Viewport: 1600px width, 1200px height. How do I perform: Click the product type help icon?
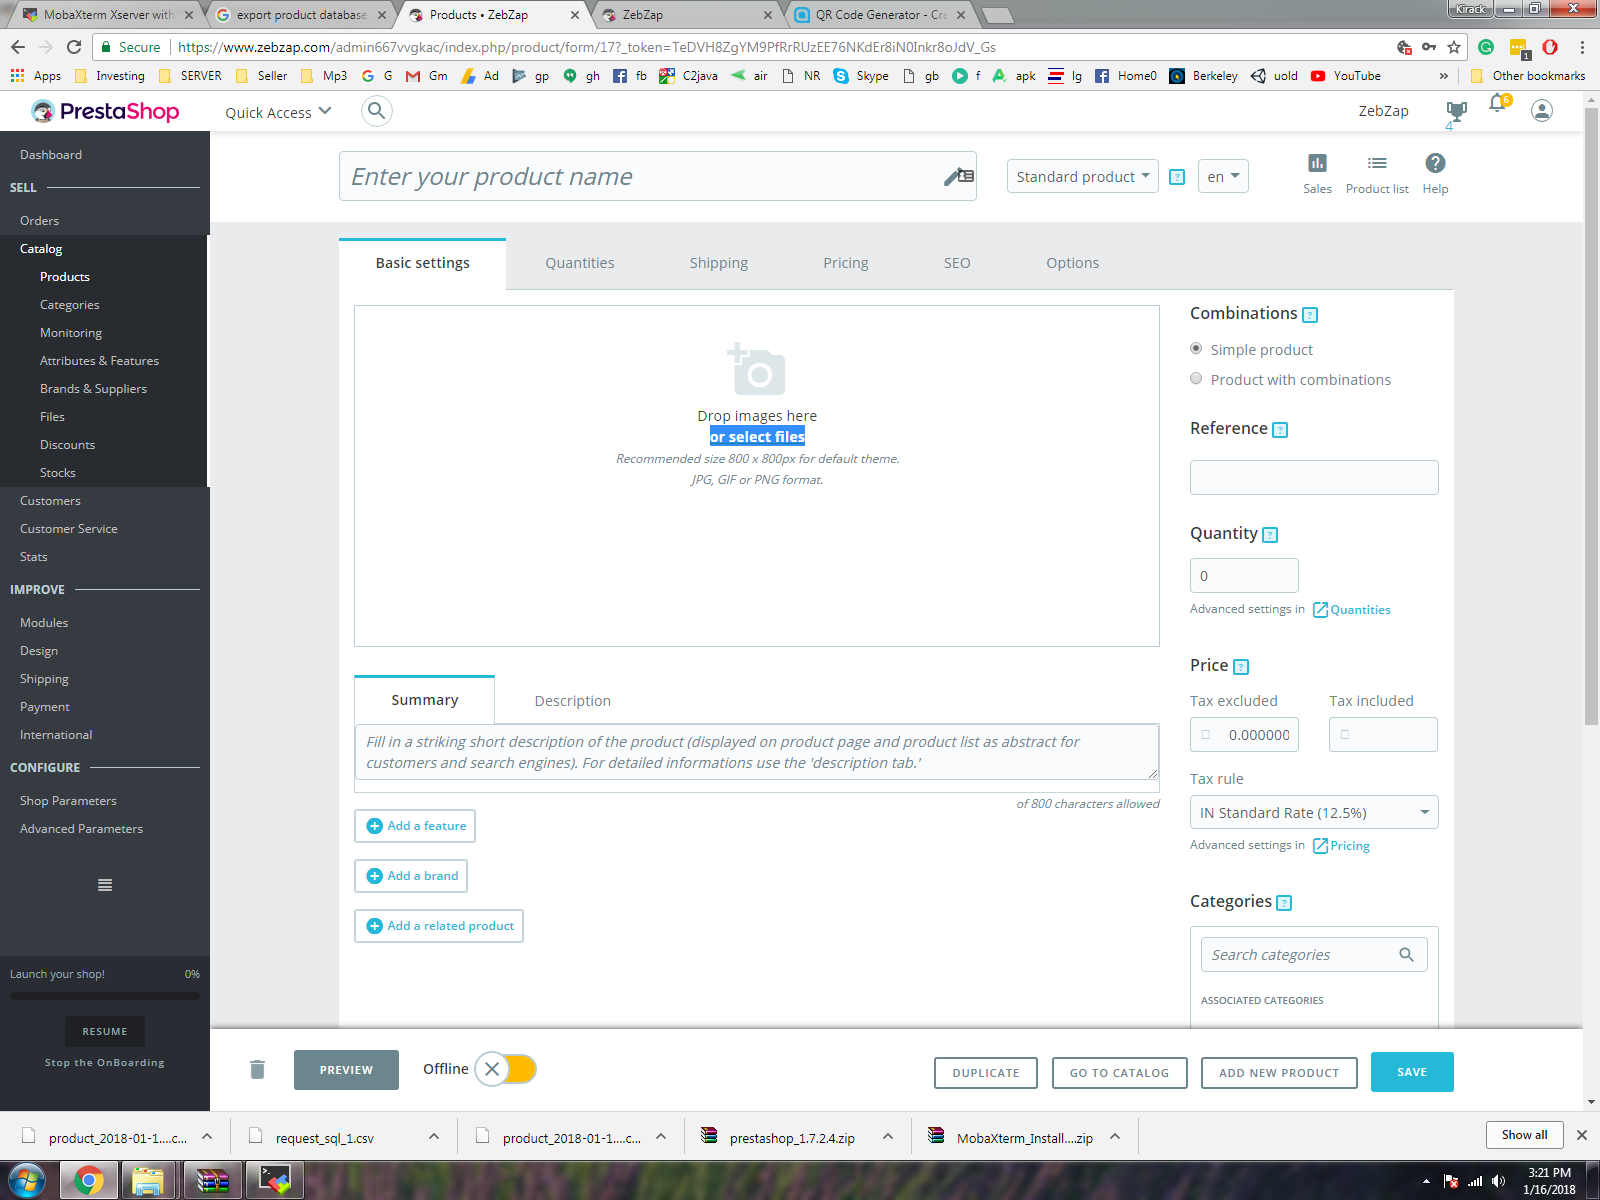(1177, 177)
